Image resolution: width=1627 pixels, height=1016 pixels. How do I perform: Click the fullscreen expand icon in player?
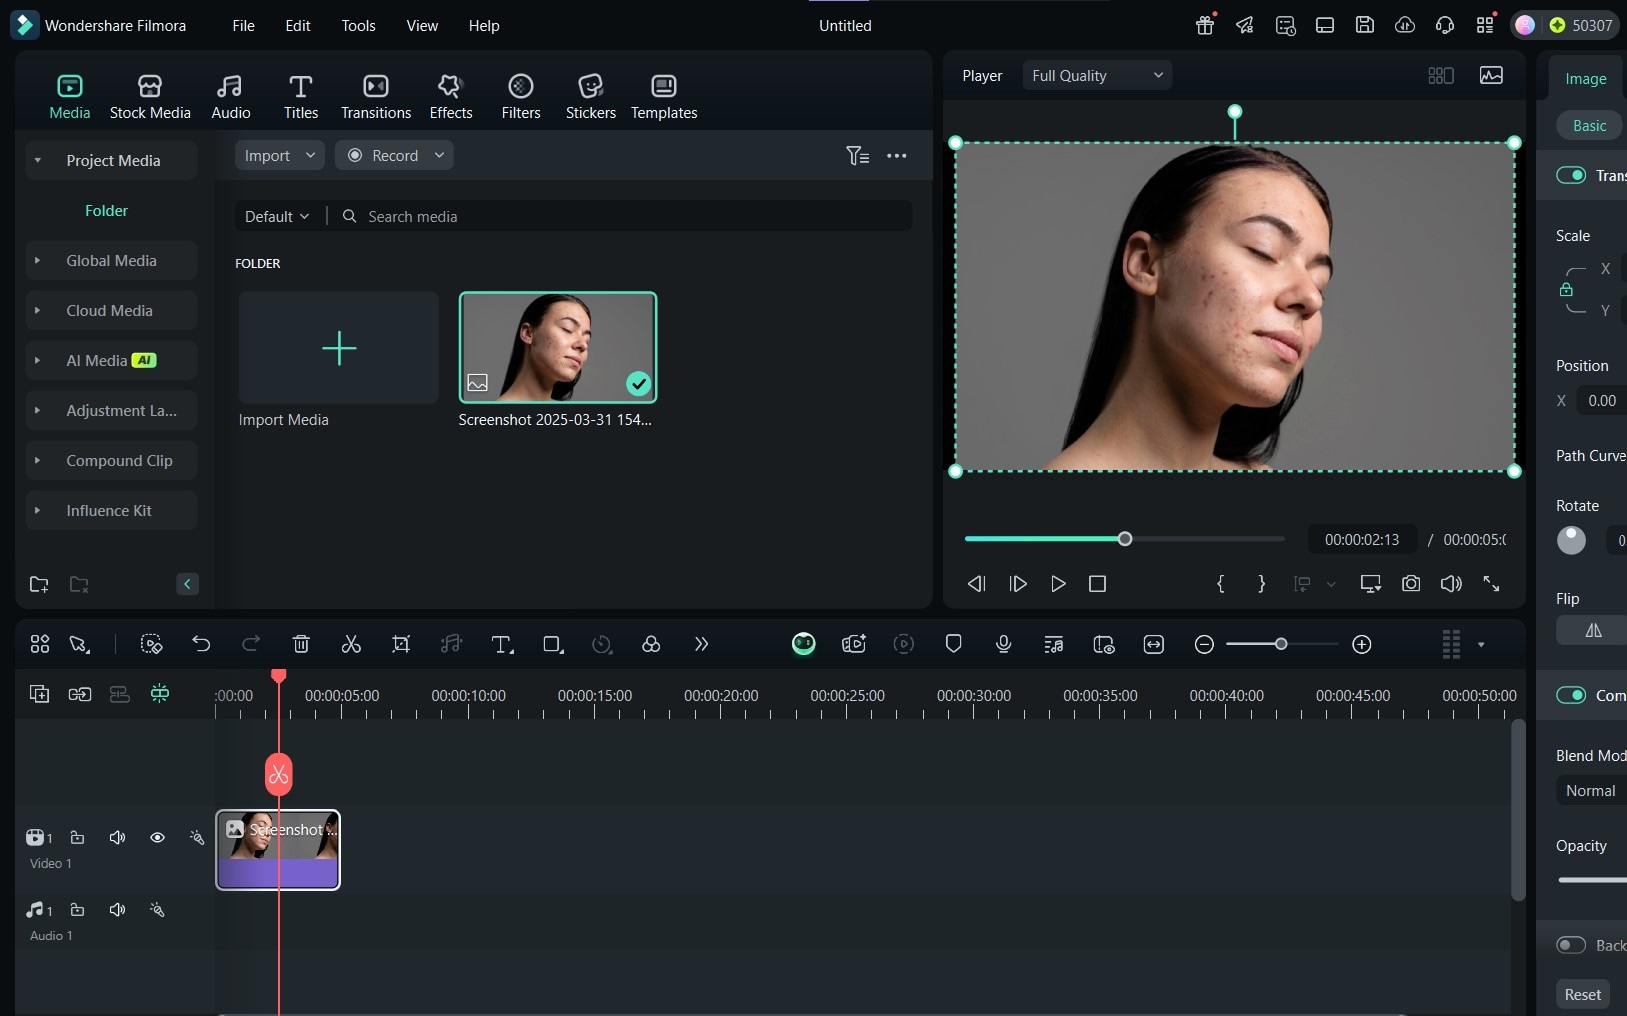1491,584
